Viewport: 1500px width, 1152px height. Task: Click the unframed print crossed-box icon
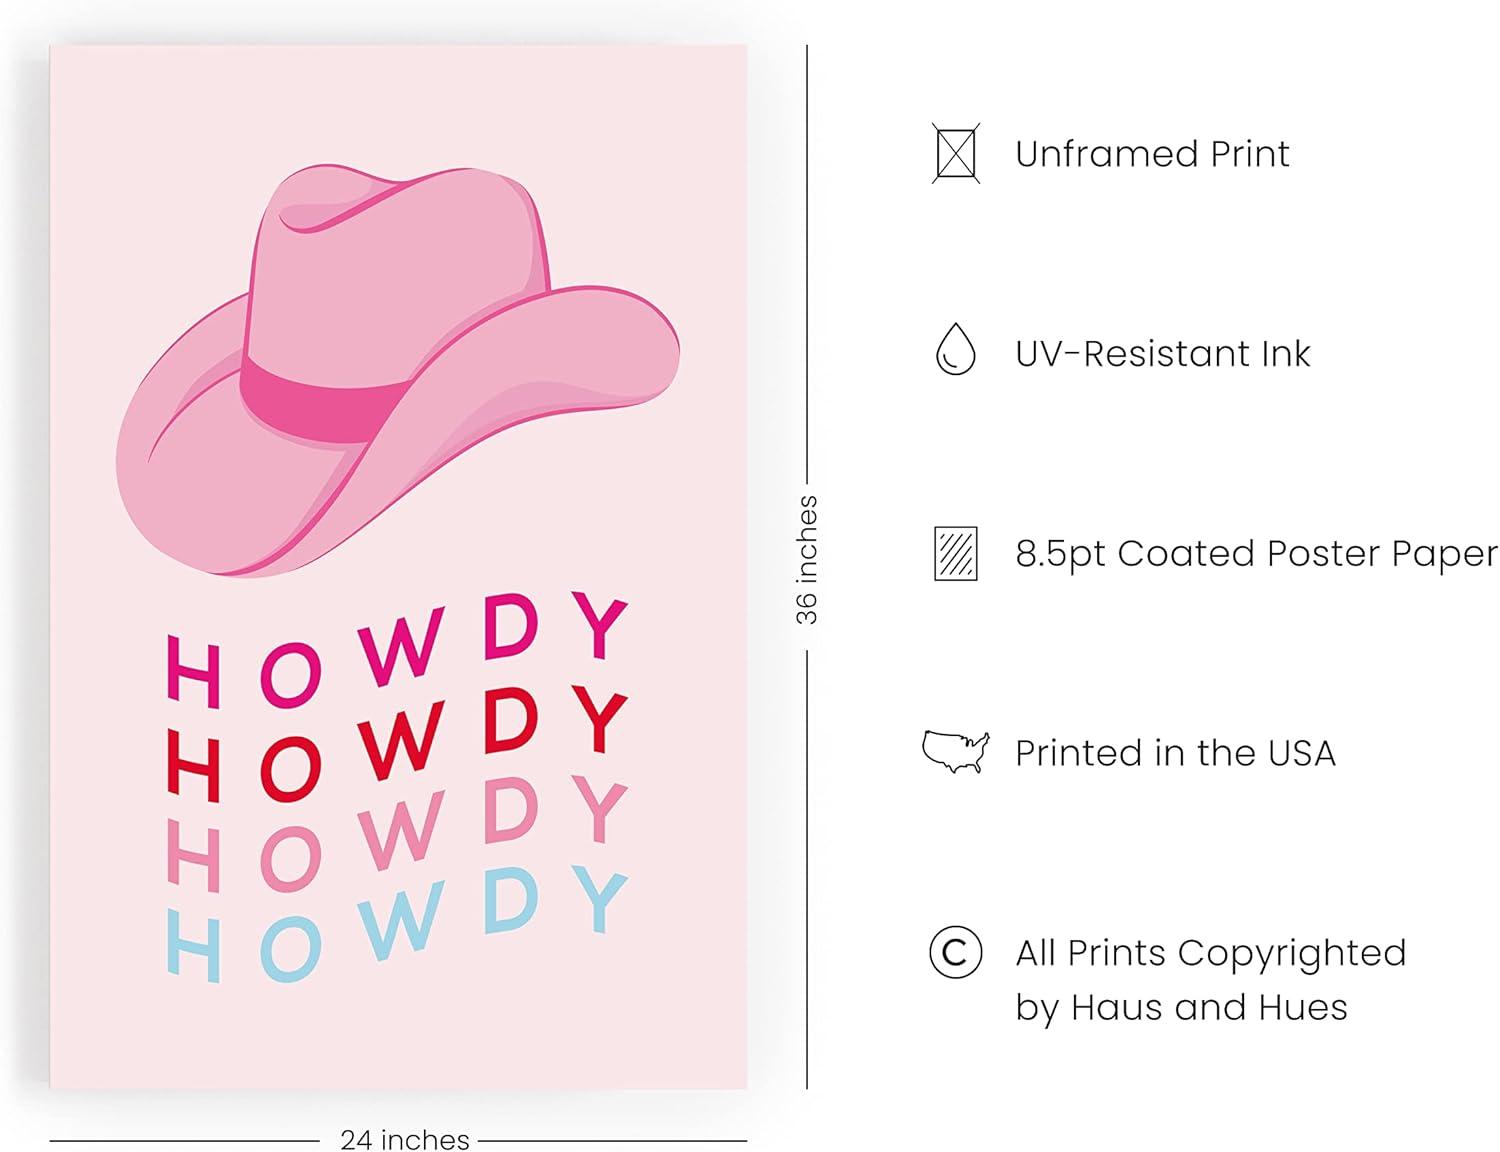tap(956, 153)
